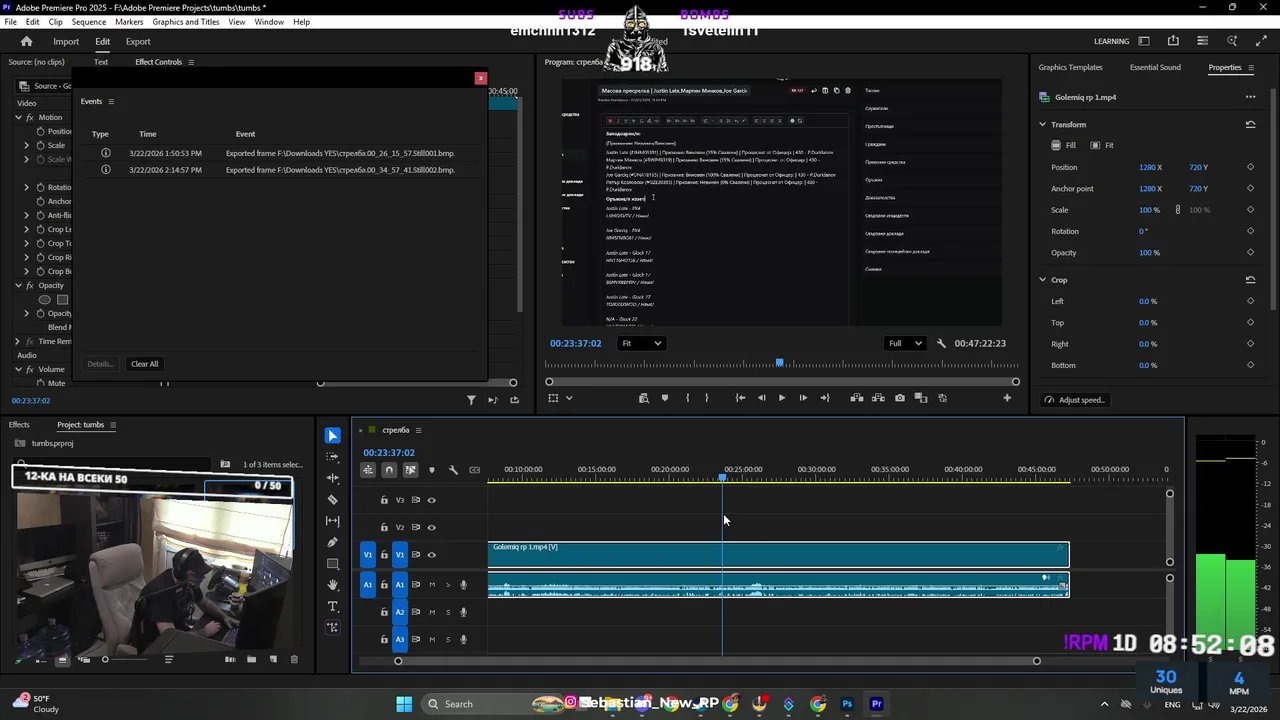
Task: Click Go to Out point icon
Action: coord(824,398)
